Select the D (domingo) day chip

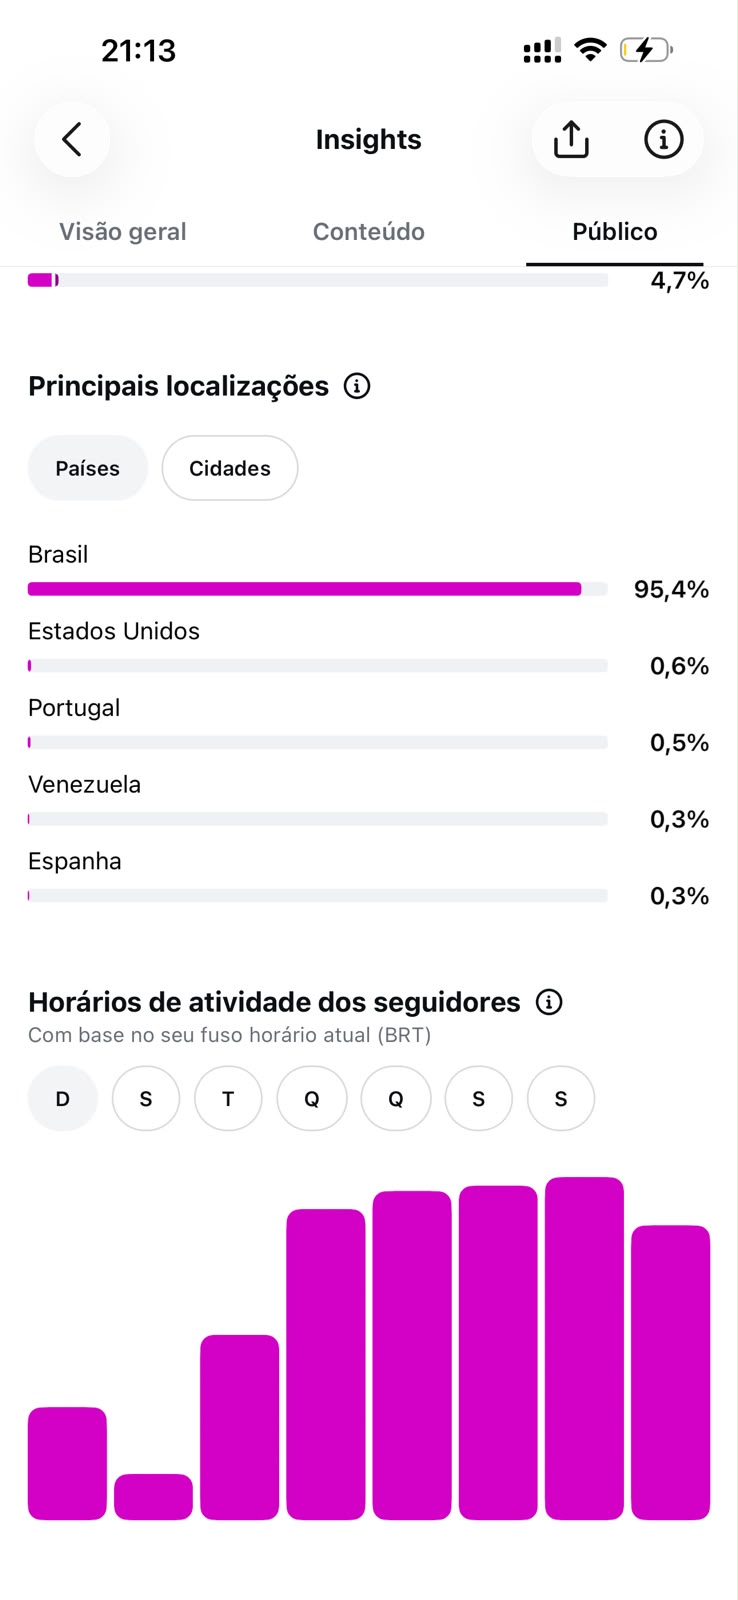pos(63,1099)
